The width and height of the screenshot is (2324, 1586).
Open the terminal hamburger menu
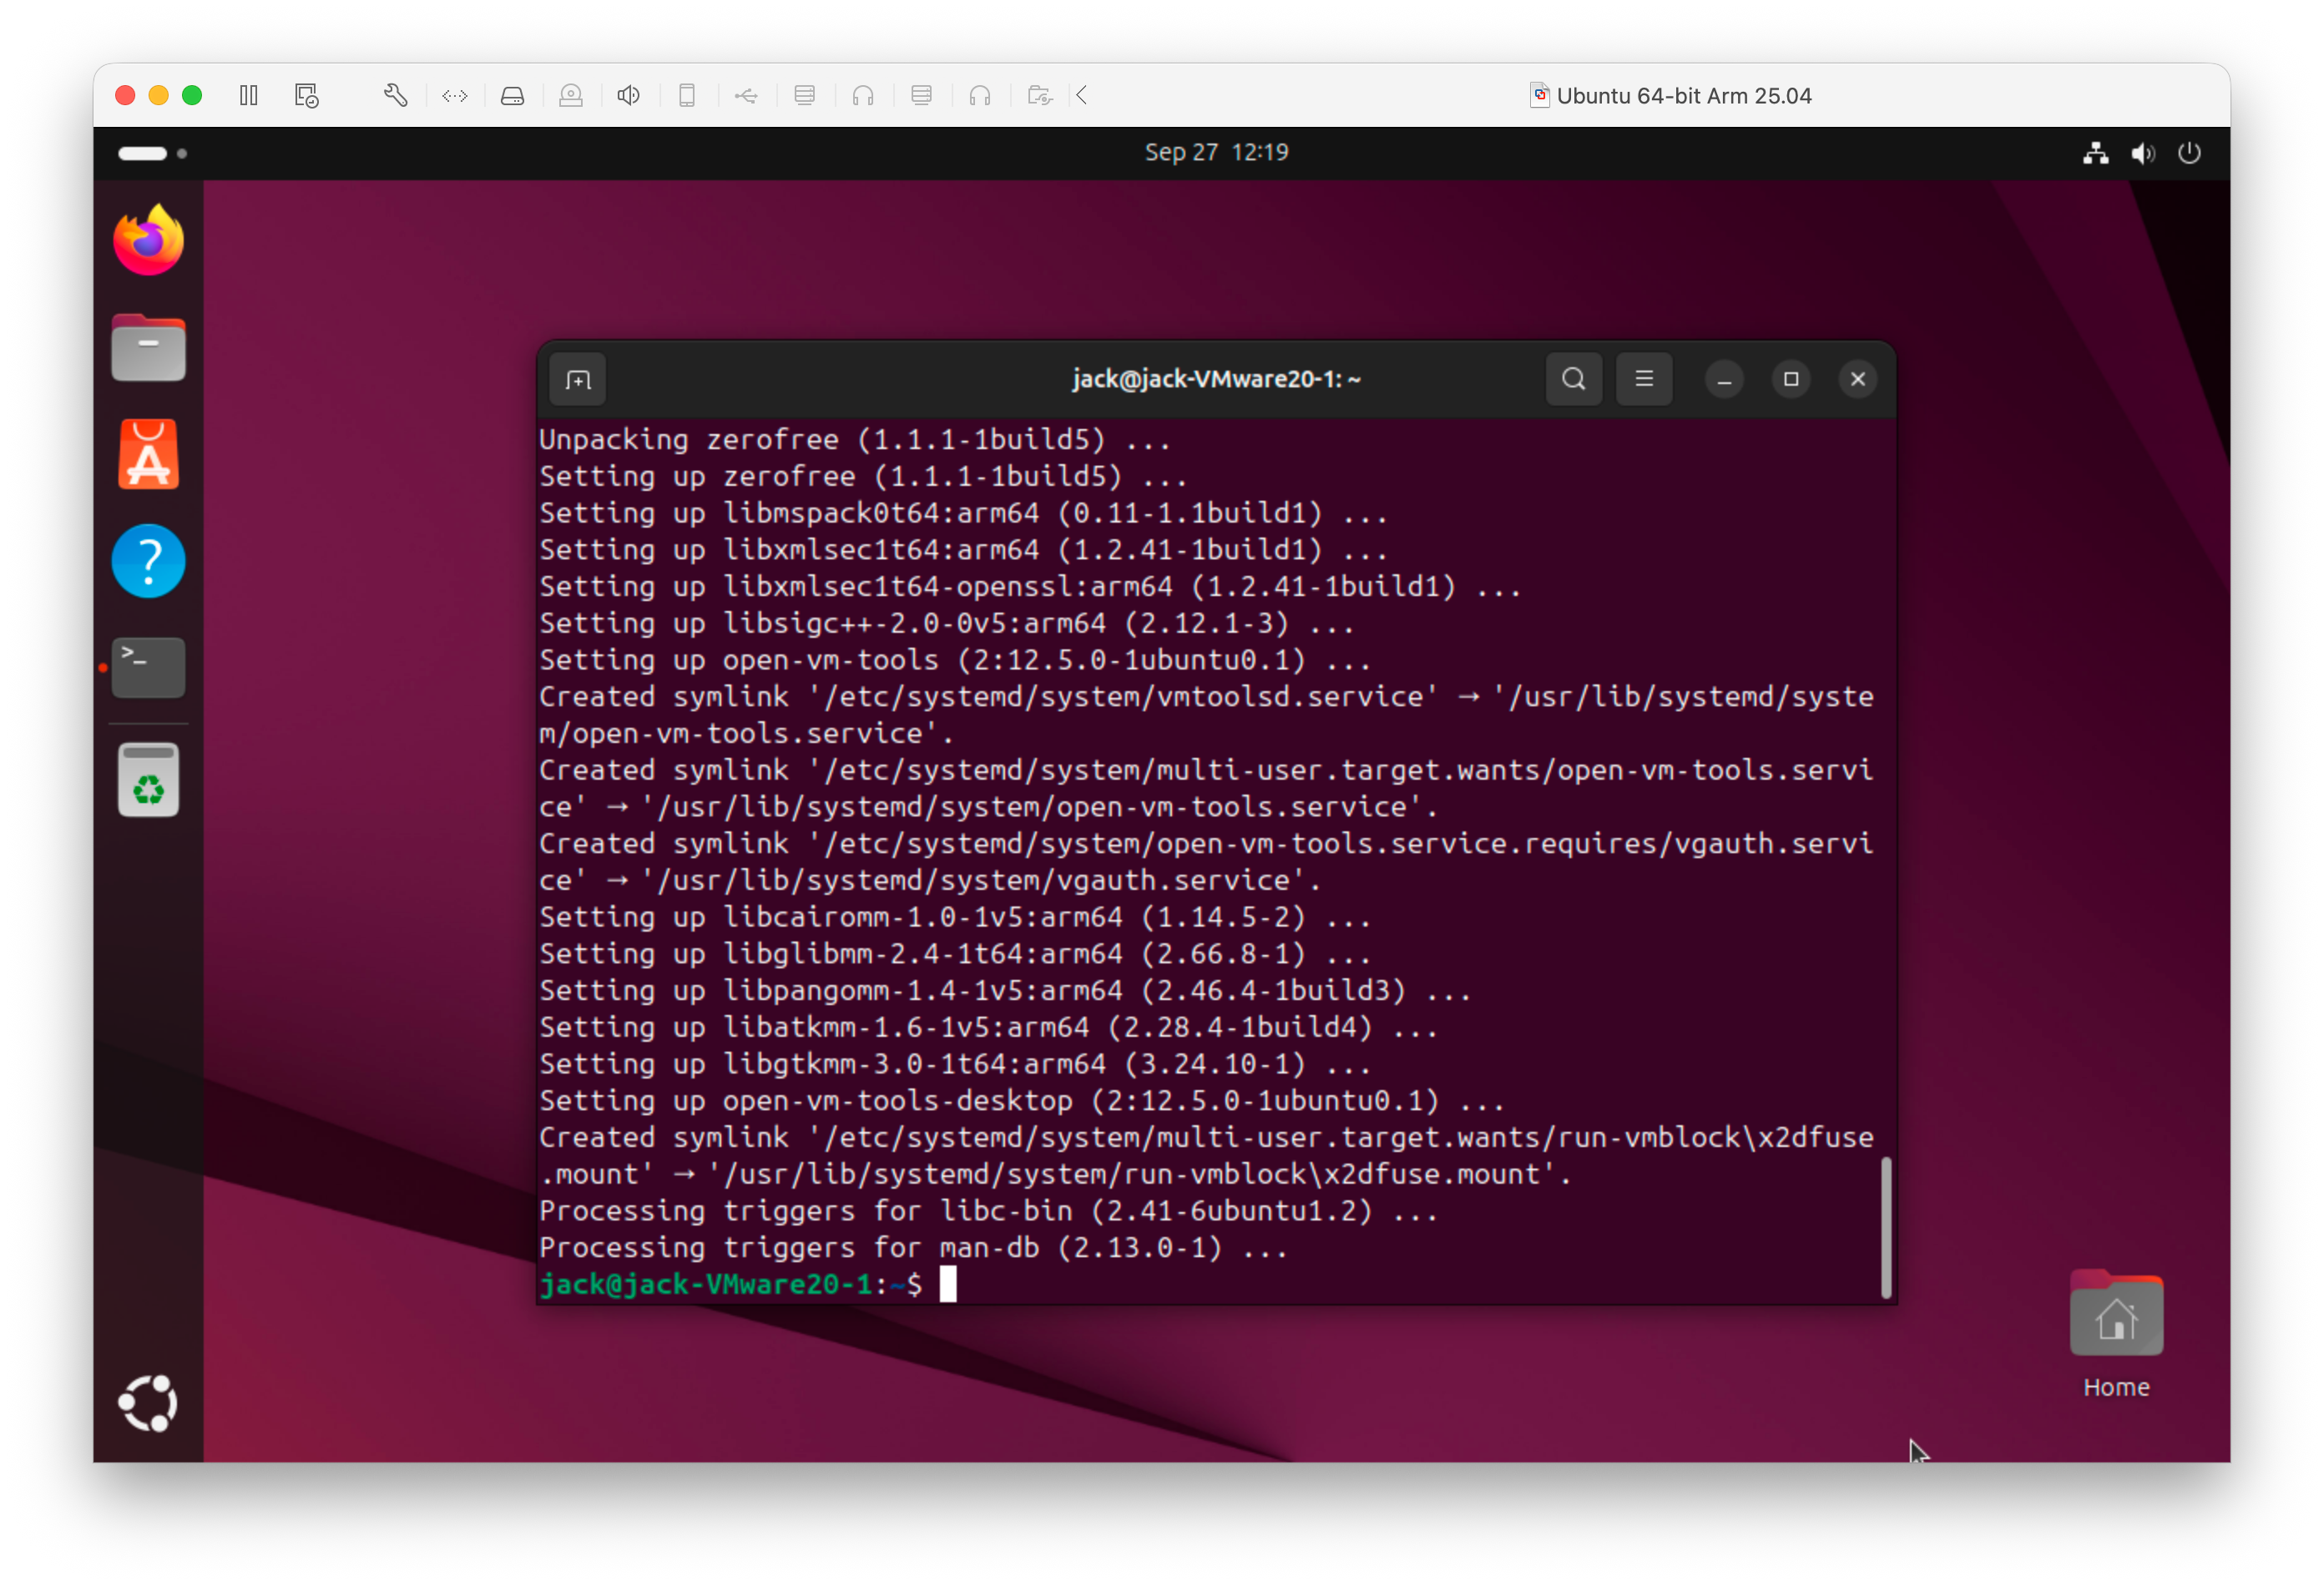1644,379
